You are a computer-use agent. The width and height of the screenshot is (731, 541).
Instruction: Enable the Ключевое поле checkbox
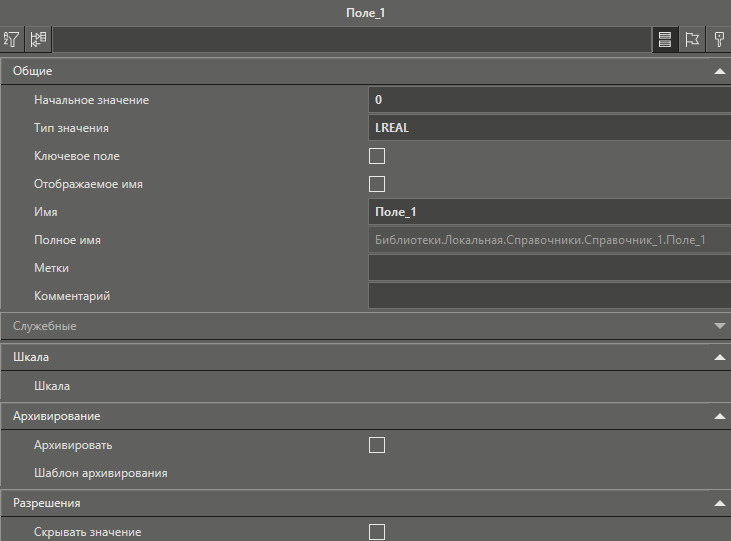click(x=377, y=156)
